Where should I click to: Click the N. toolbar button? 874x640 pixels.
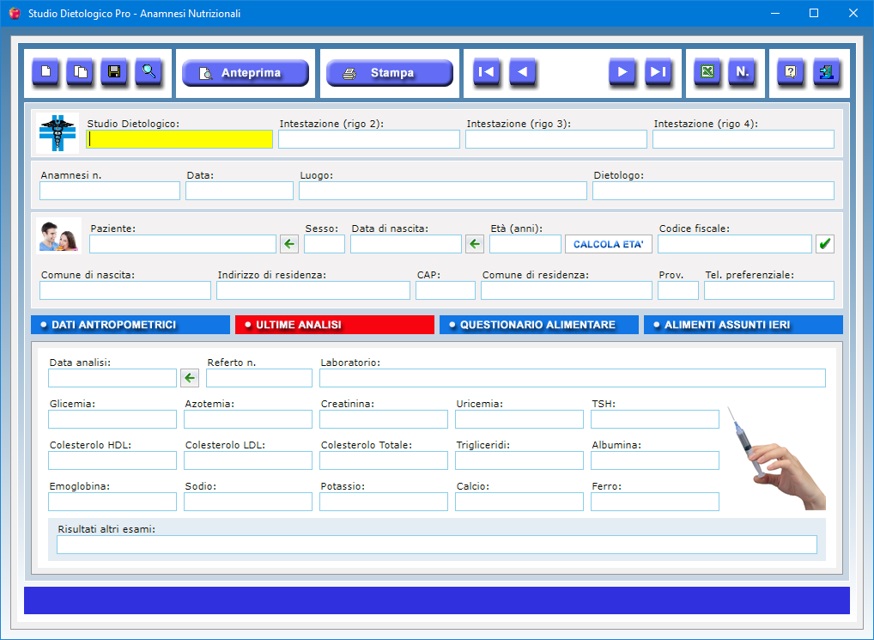pyautogui.click(x=742, y=72)
